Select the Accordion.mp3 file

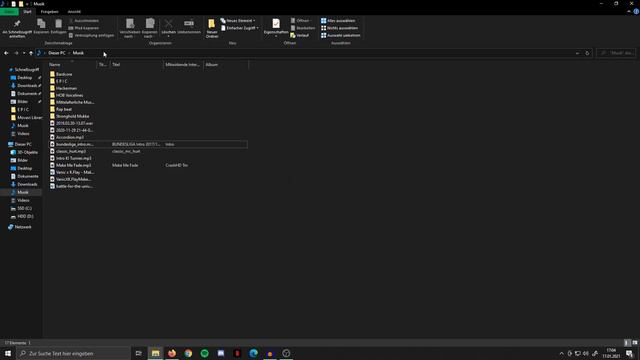tap(69, 137)
